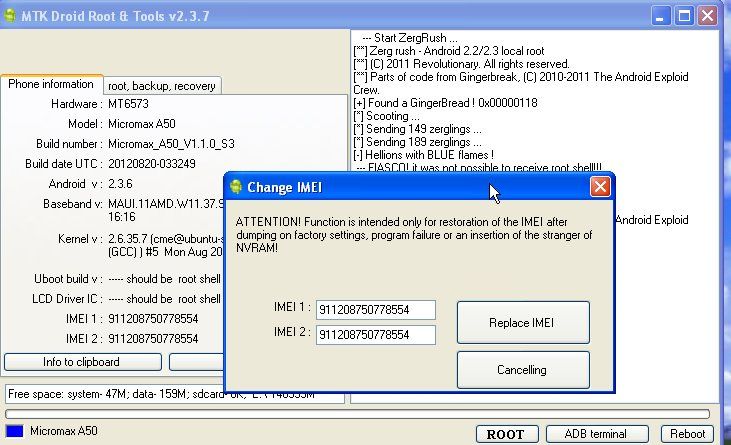This screenshot has height=445, width=731.
Task: Close the Change IMEI dialog
Action: [600, 187]
